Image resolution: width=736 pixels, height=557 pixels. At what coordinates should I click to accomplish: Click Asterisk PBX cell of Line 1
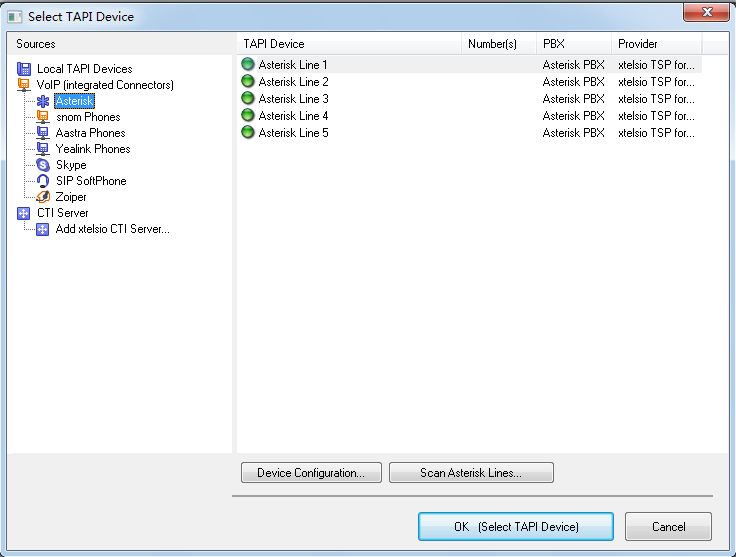(x=574, y=65)
